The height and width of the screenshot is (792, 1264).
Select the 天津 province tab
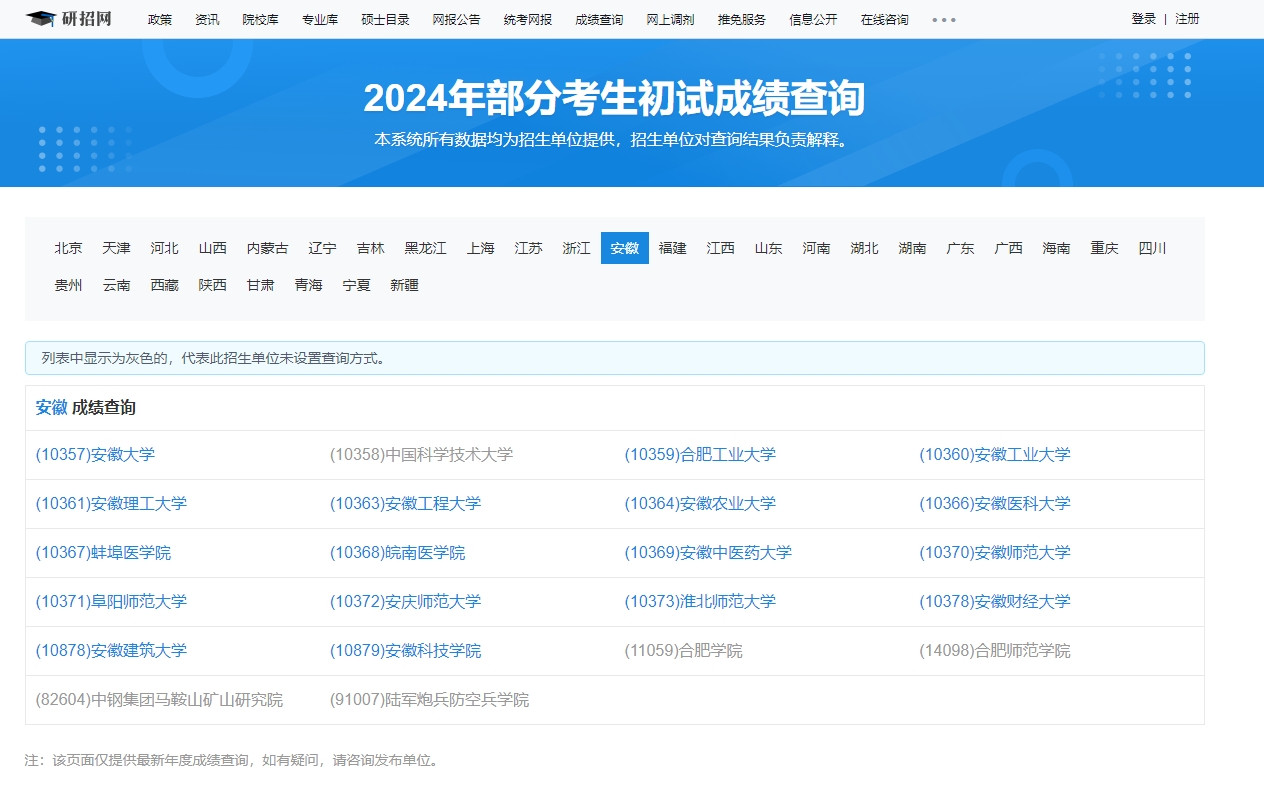pyautogui.click(x=117, y=248)
